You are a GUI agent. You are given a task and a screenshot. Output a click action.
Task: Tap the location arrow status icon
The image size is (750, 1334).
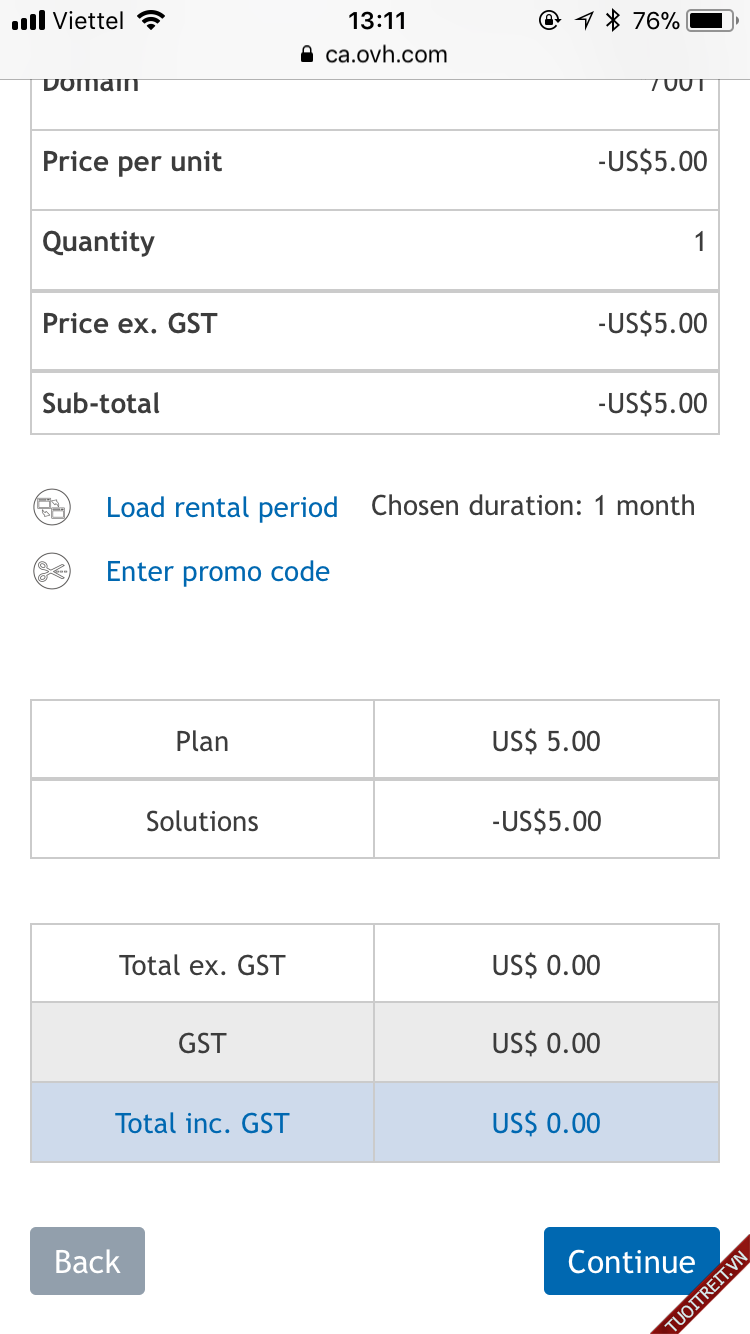click(584, 20)
